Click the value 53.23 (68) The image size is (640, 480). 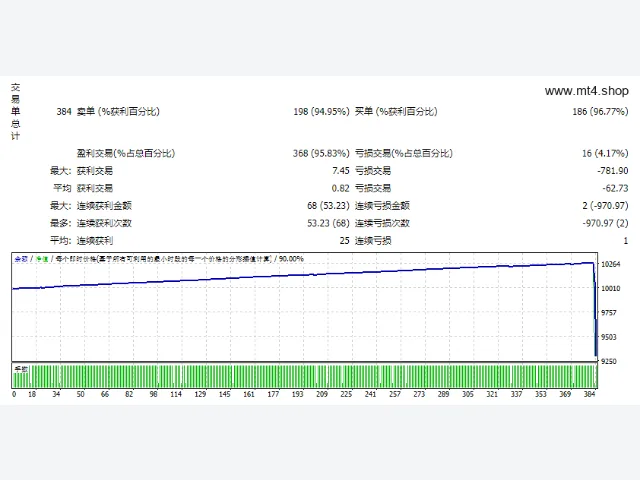(x=328, y=223)
